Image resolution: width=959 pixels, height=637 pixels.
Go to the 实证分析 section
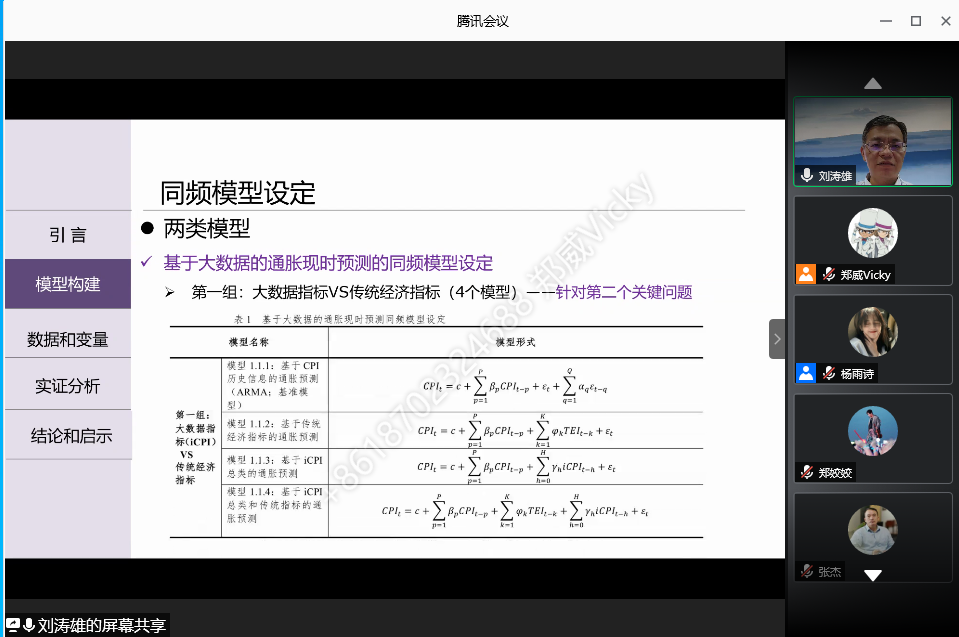point(68,386)
